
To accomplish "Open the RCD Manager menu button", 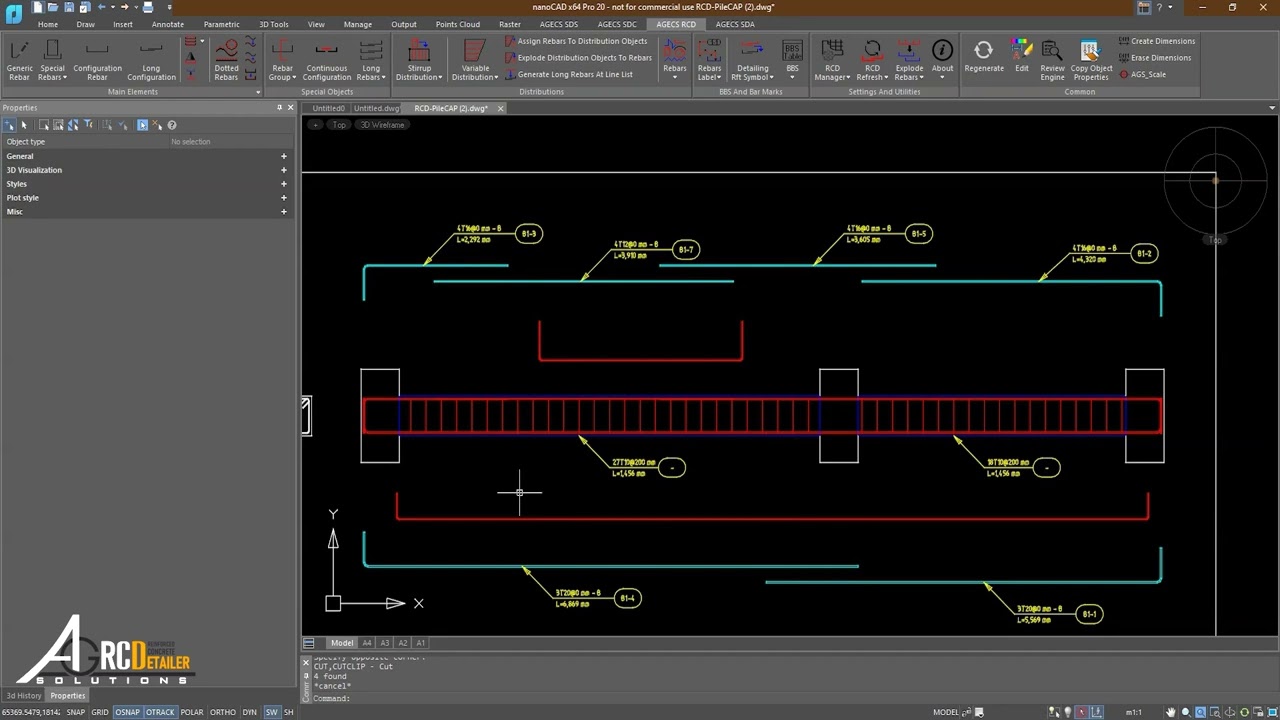I will pos(832,61).
